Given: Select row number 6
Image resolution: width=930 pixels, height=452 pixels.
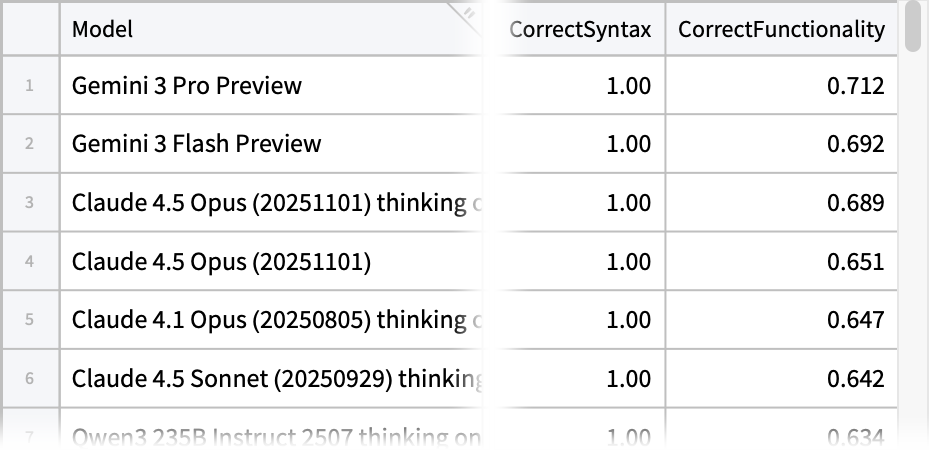Looking at the screenshot, I should tap(30, 379).
